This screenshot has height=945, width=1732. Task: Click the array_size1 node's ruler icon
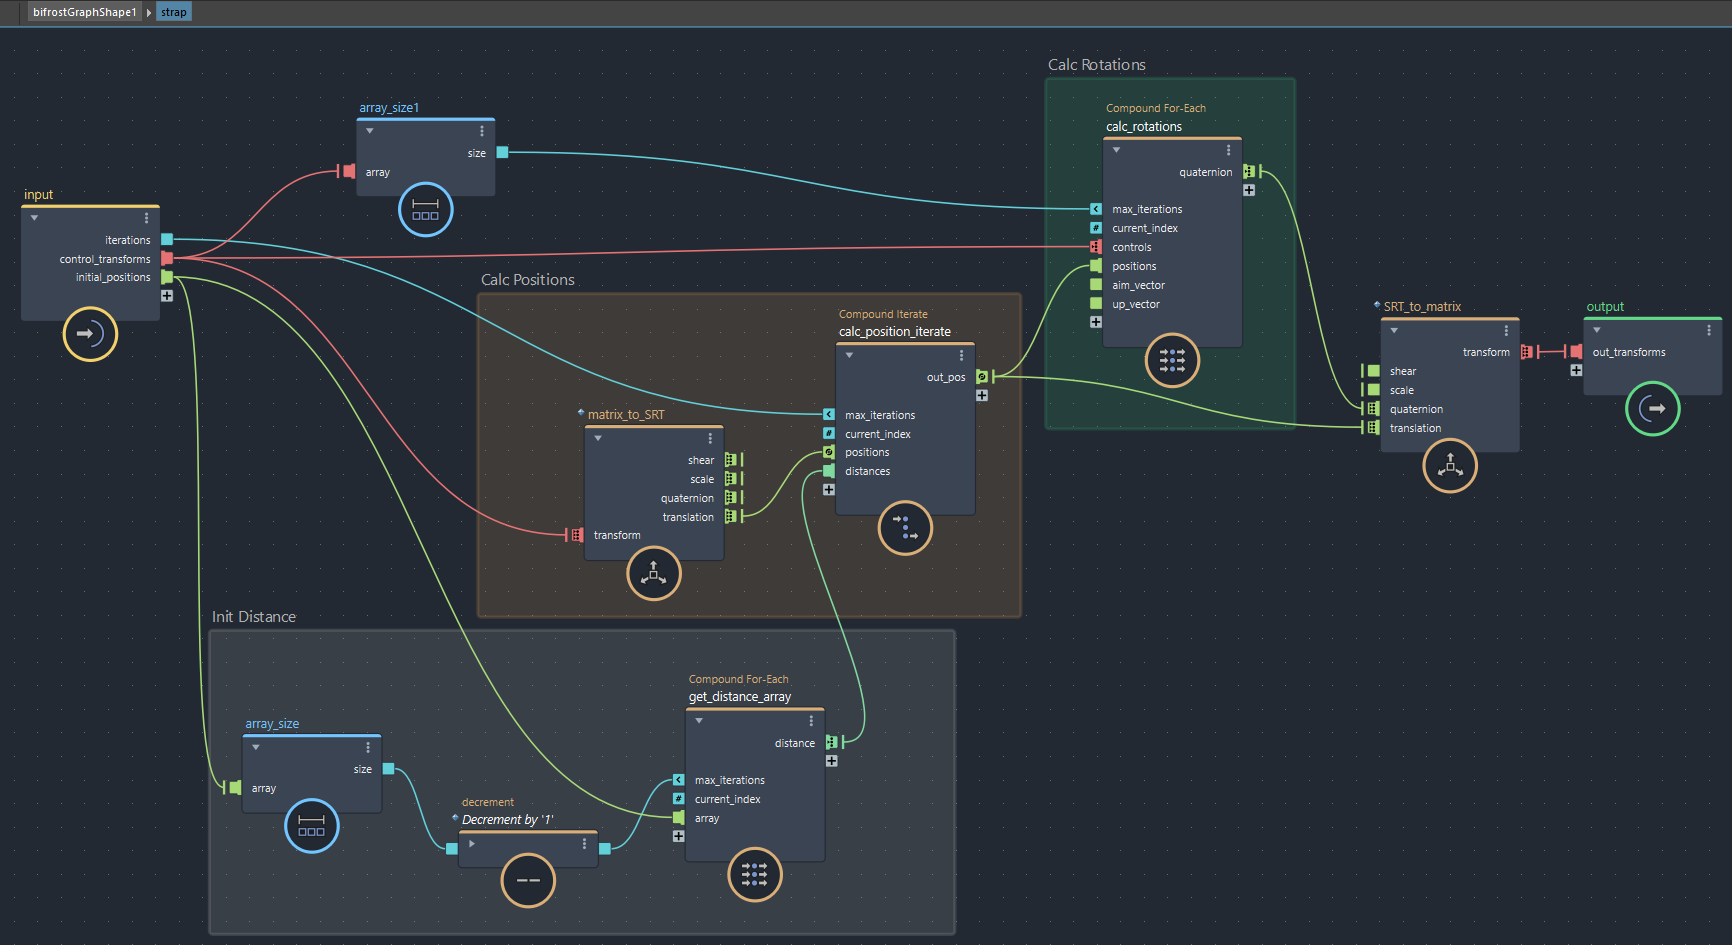(x=426, y=210)
